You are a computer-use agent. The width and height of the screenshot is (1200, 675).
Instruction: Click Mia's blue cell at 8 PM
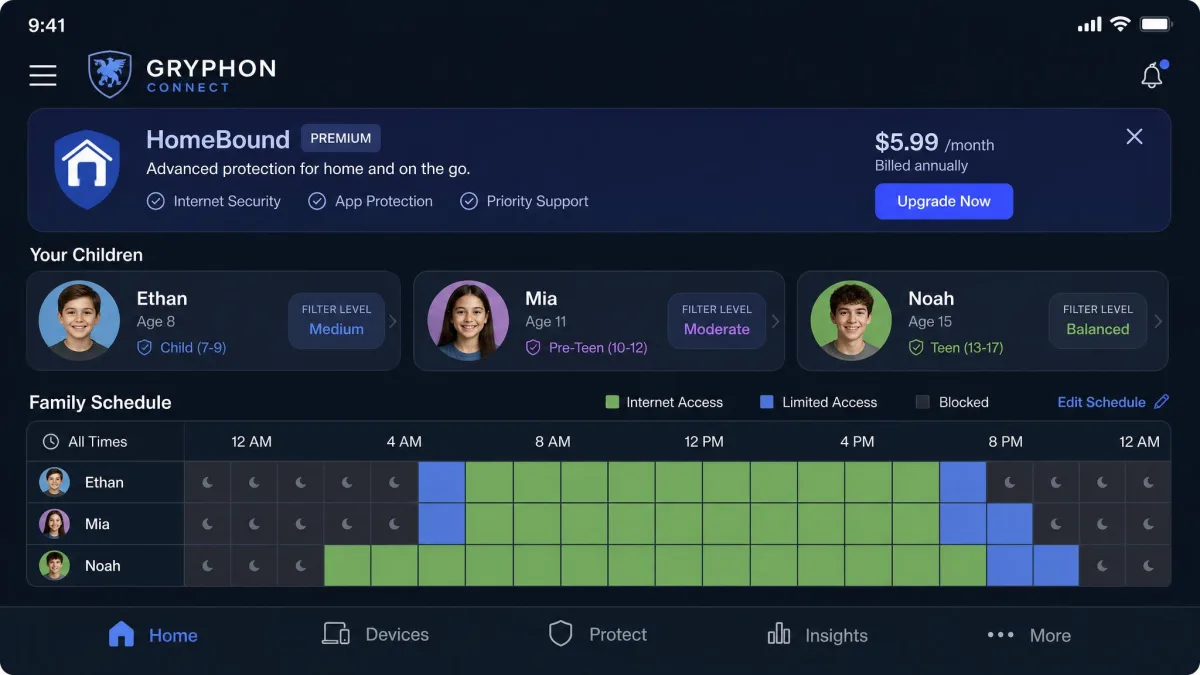pyautogui.click(x=1010, y=524)
